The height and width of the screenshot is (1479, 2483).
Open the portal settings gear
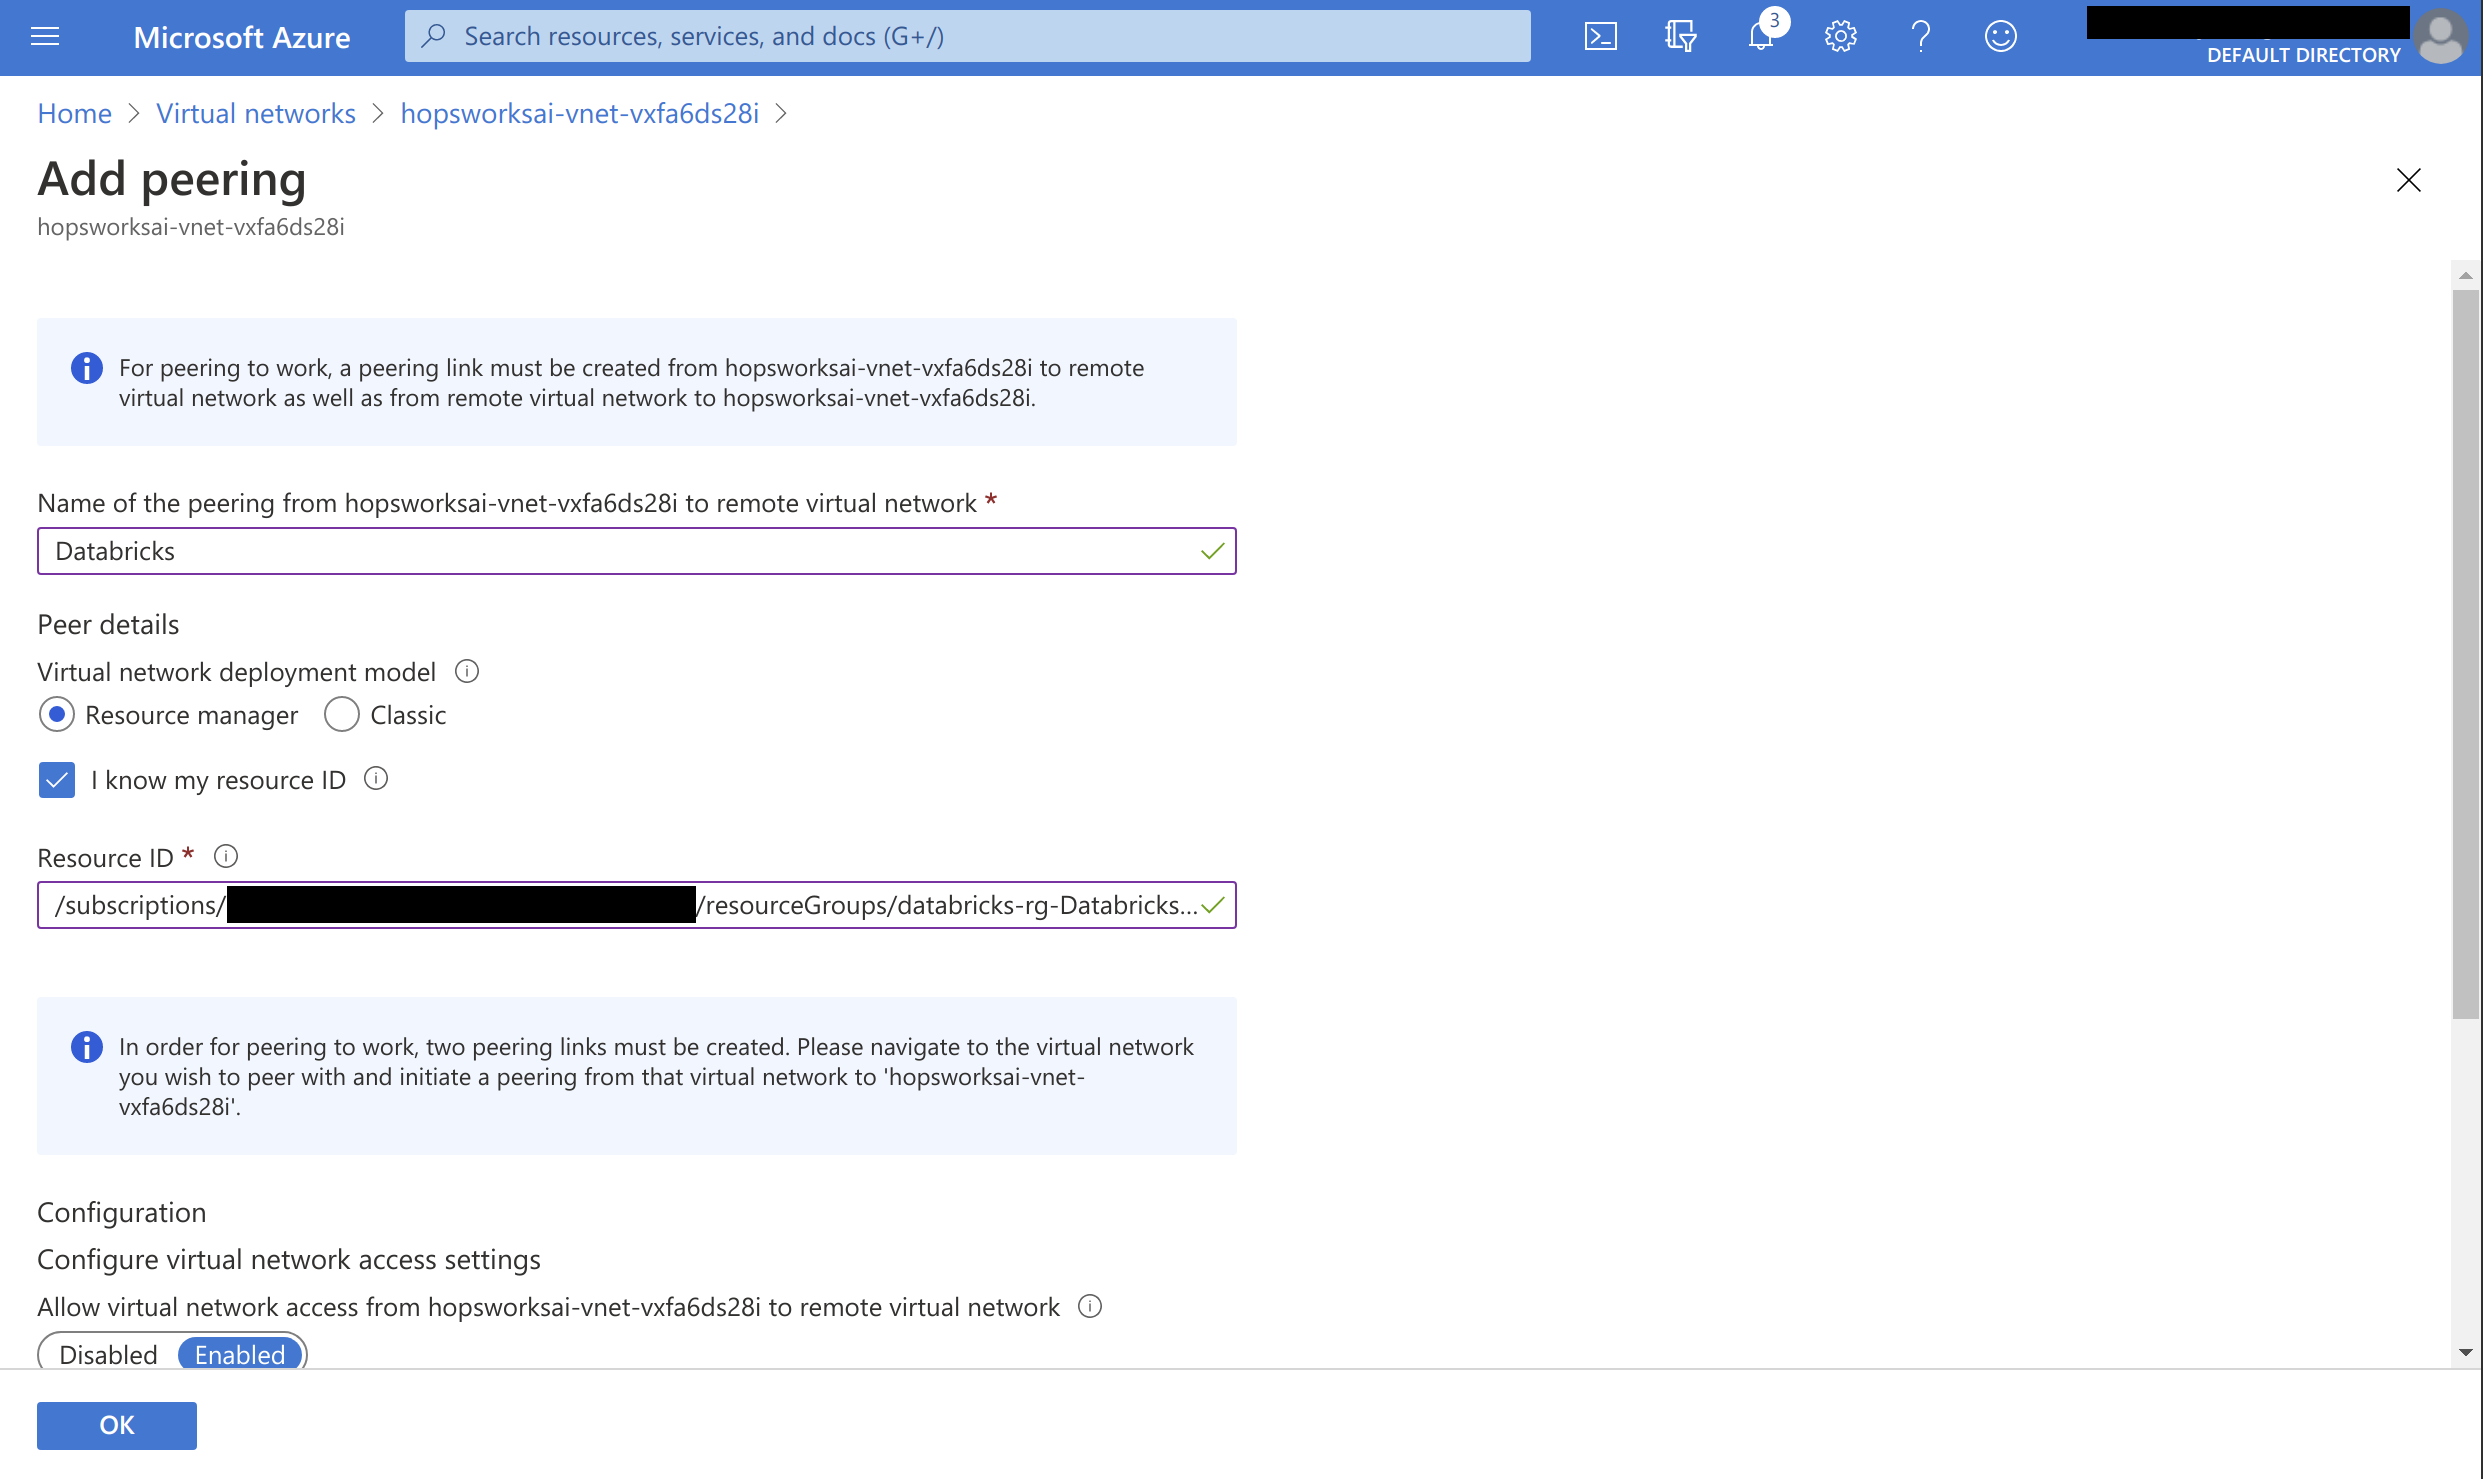pos(1840,36)
